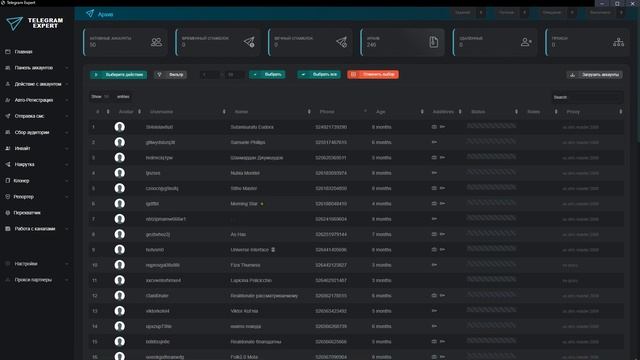This screenshot has height=360, width=640.
Task: Click the paper plane icon beside Архив title
Action: (90, 13)
